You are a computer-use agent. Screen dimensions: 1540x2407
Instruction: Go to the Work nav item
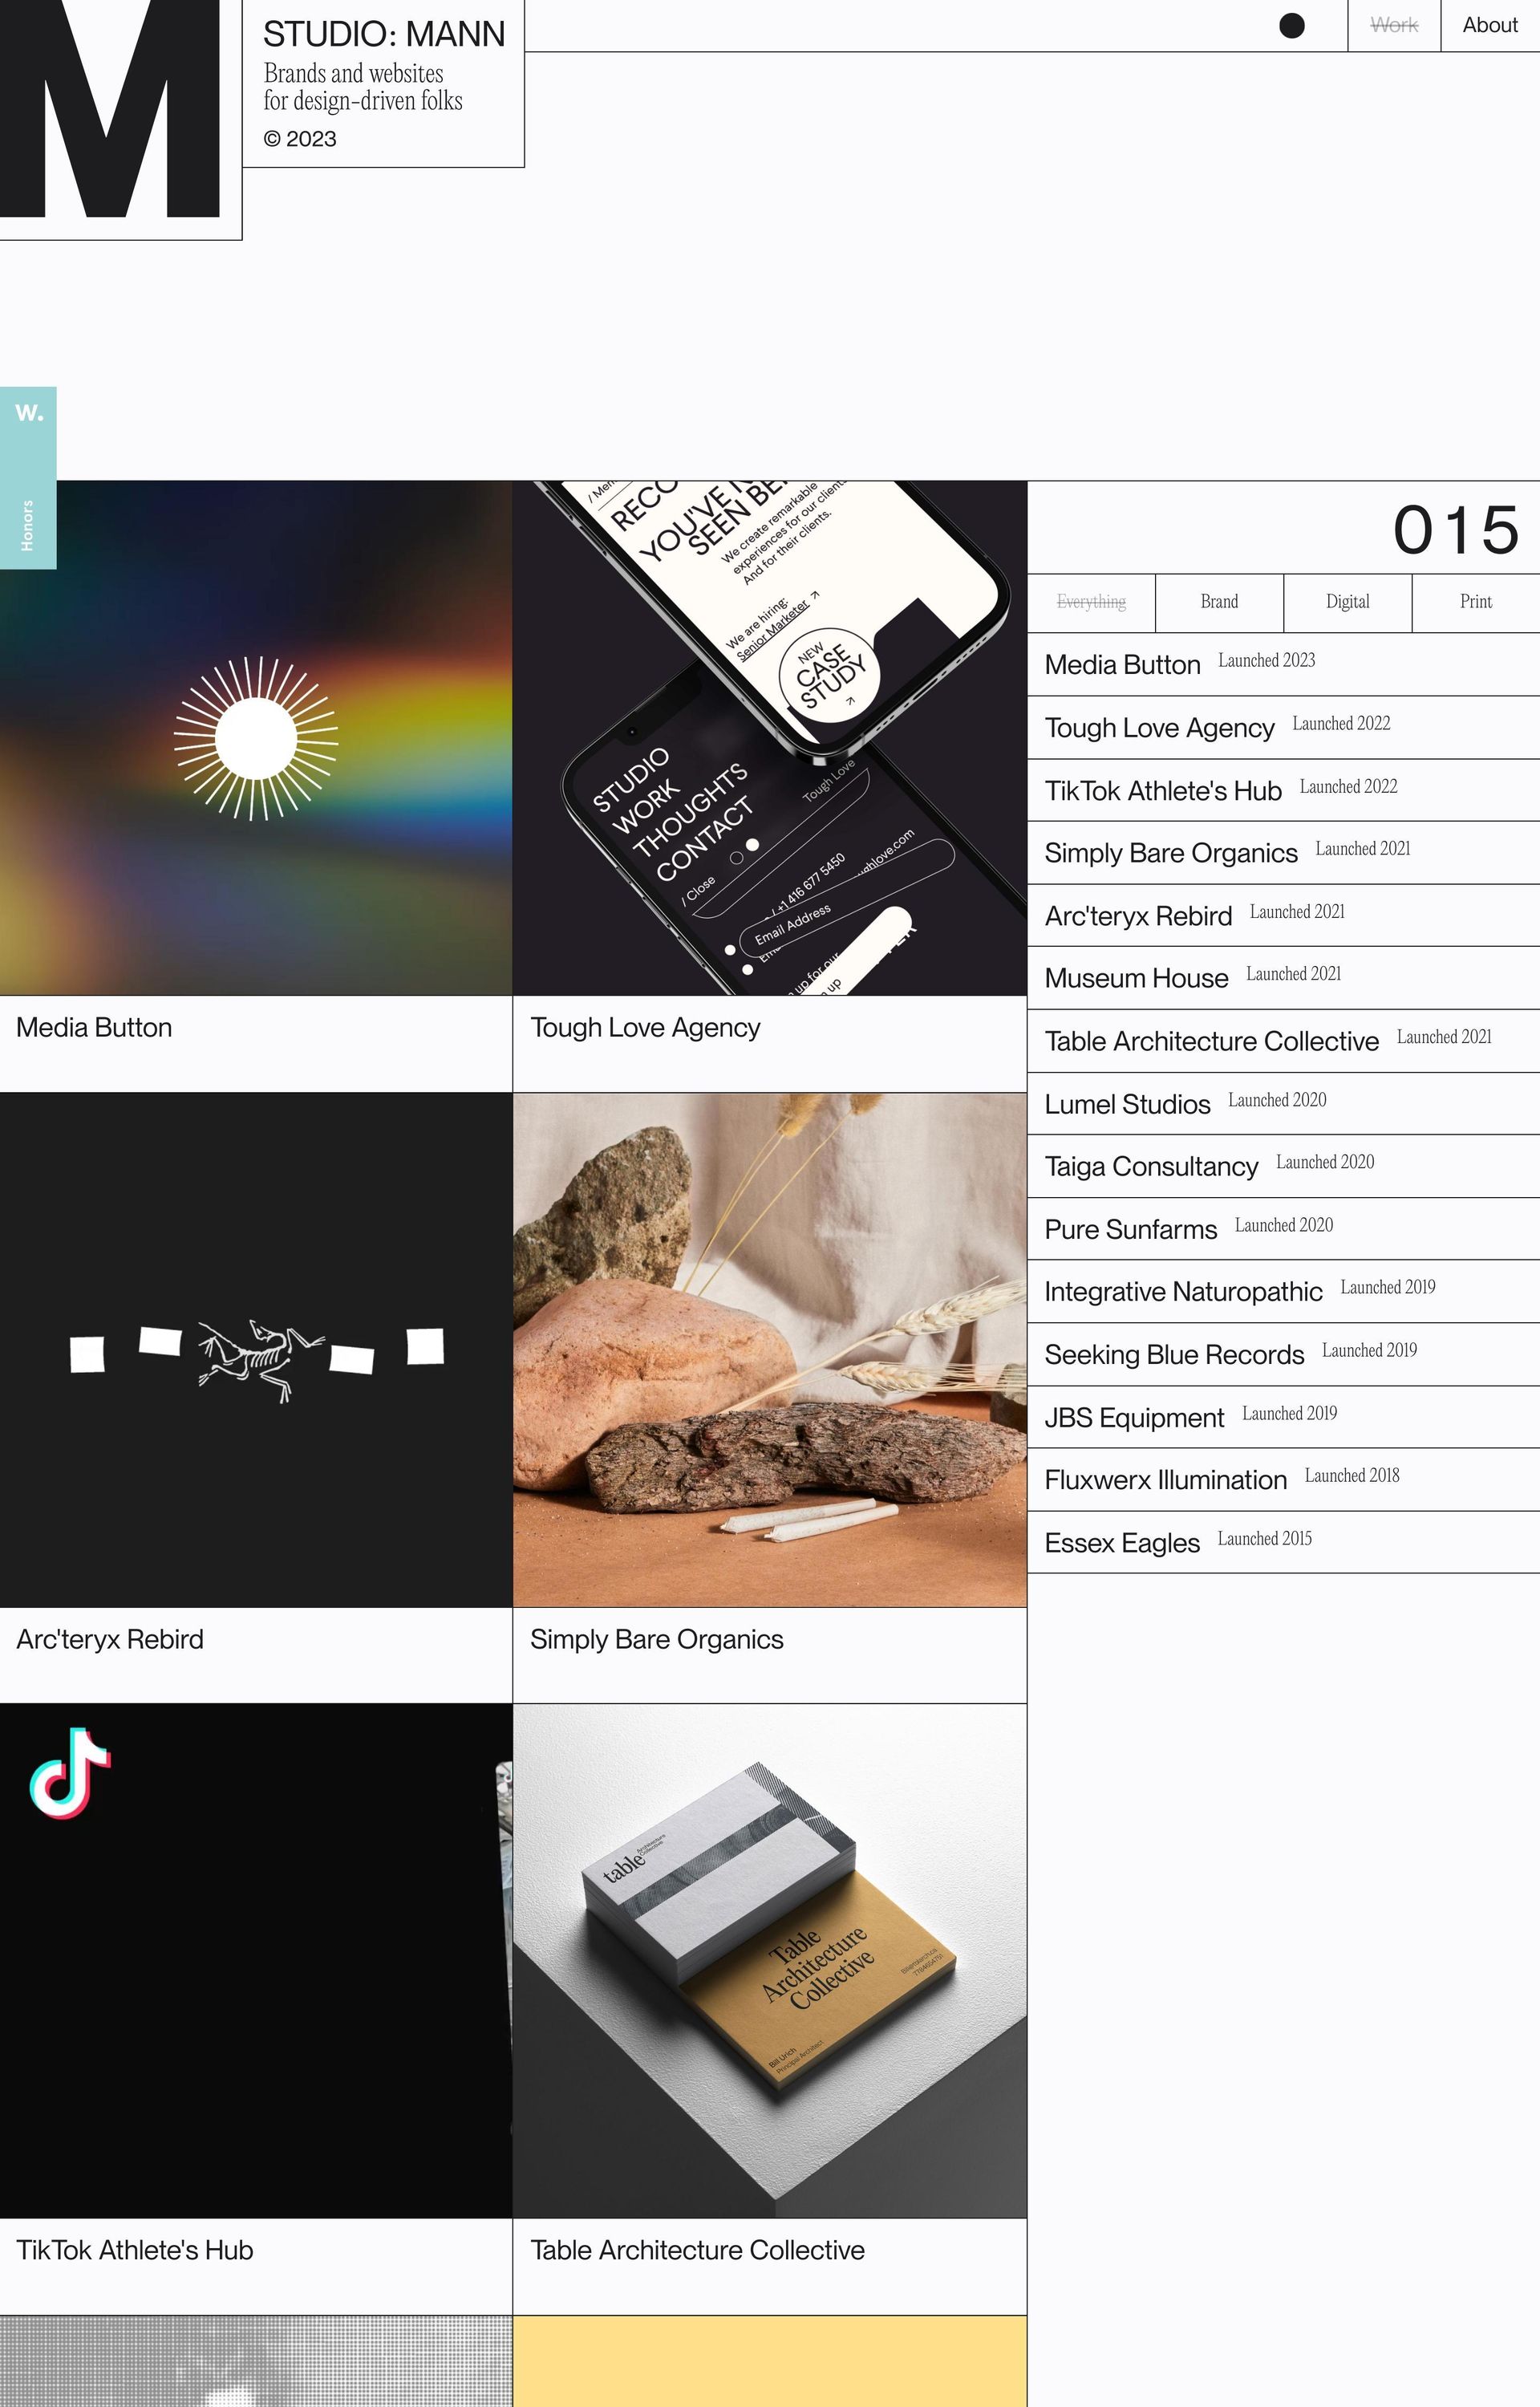coord(1393,26)
